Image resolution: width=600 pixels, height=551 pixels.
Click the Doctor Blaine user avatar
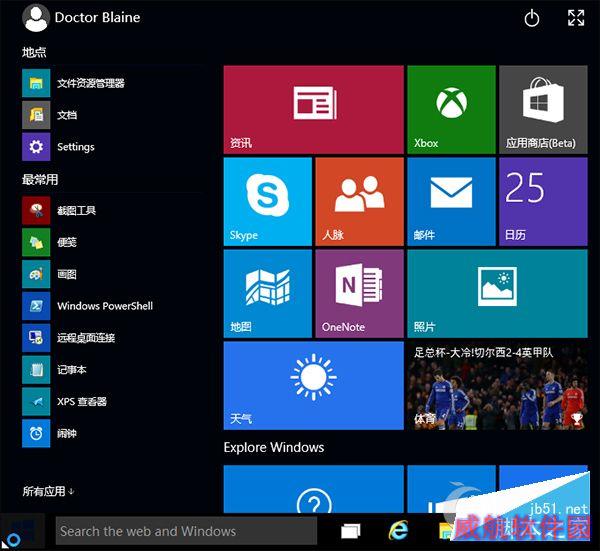[x=36, y=18]
